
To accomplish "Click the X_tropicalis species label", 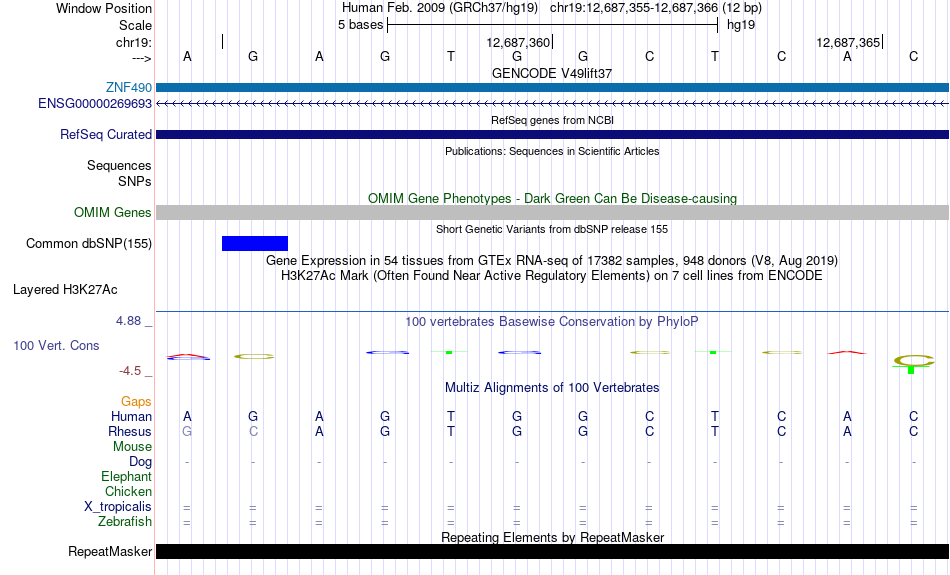I will click(118, 507).
